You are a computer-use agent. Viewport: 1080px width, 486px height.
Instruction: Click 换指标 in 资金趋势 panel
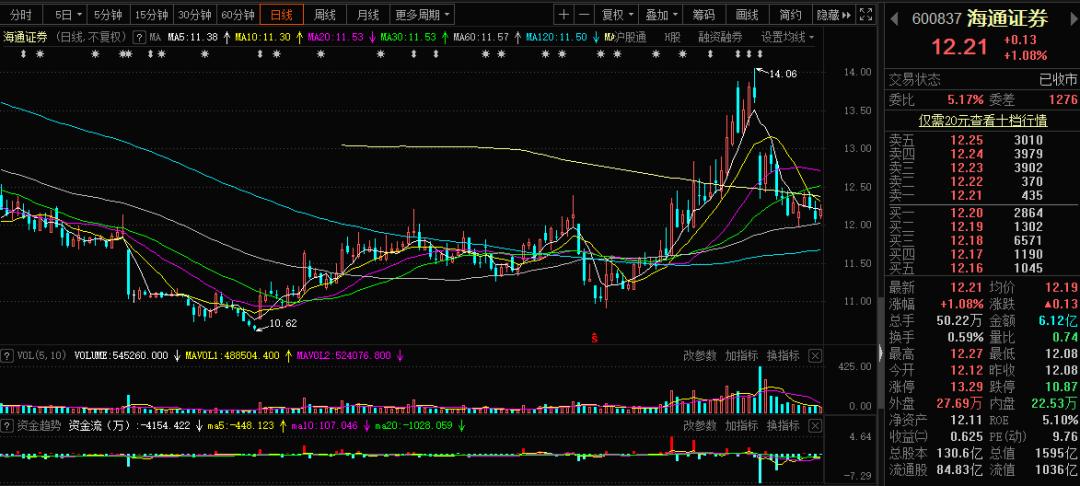point(783,425)
